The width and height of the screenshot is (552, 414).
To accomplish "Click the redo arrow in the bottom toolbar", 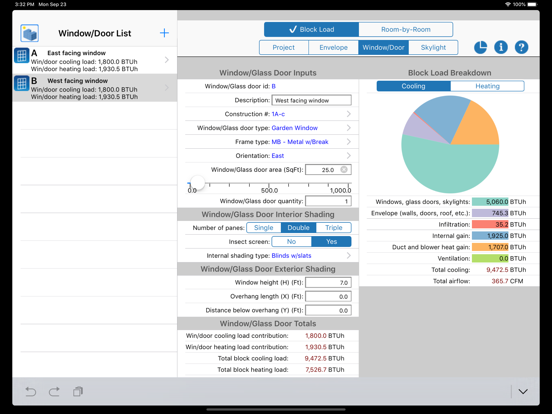I will click(54, 391).
